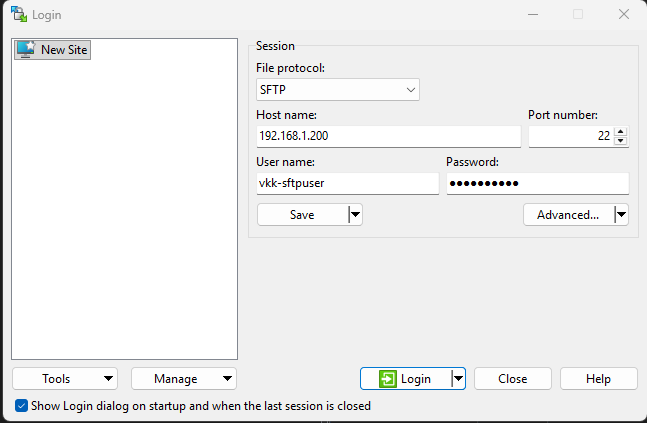The height and width of the screenshot is (423, 647).
Task: Open the File protocol SFTP dropdown
Action: point(338,90)
